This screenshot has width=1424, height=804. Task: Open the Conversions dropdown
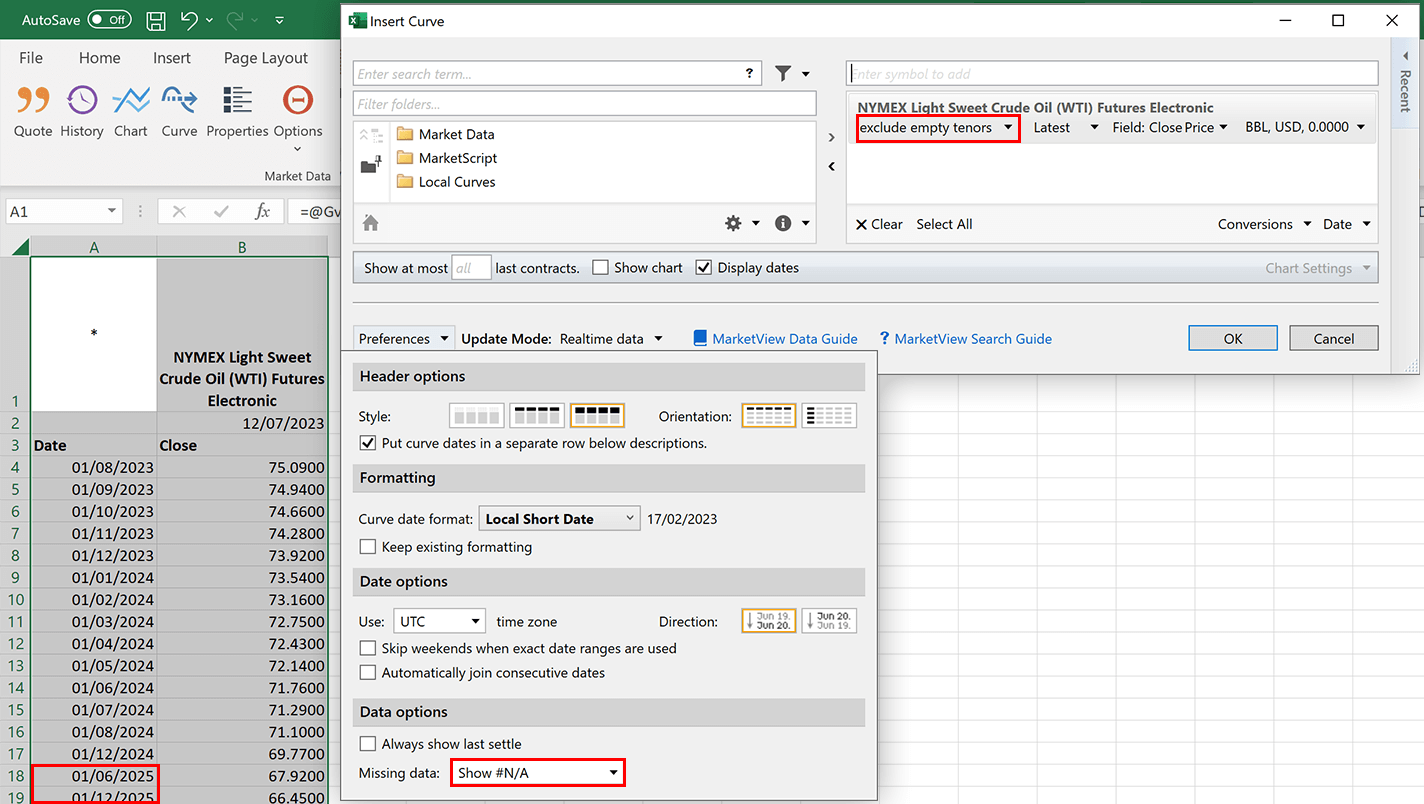click(1265, 224)
